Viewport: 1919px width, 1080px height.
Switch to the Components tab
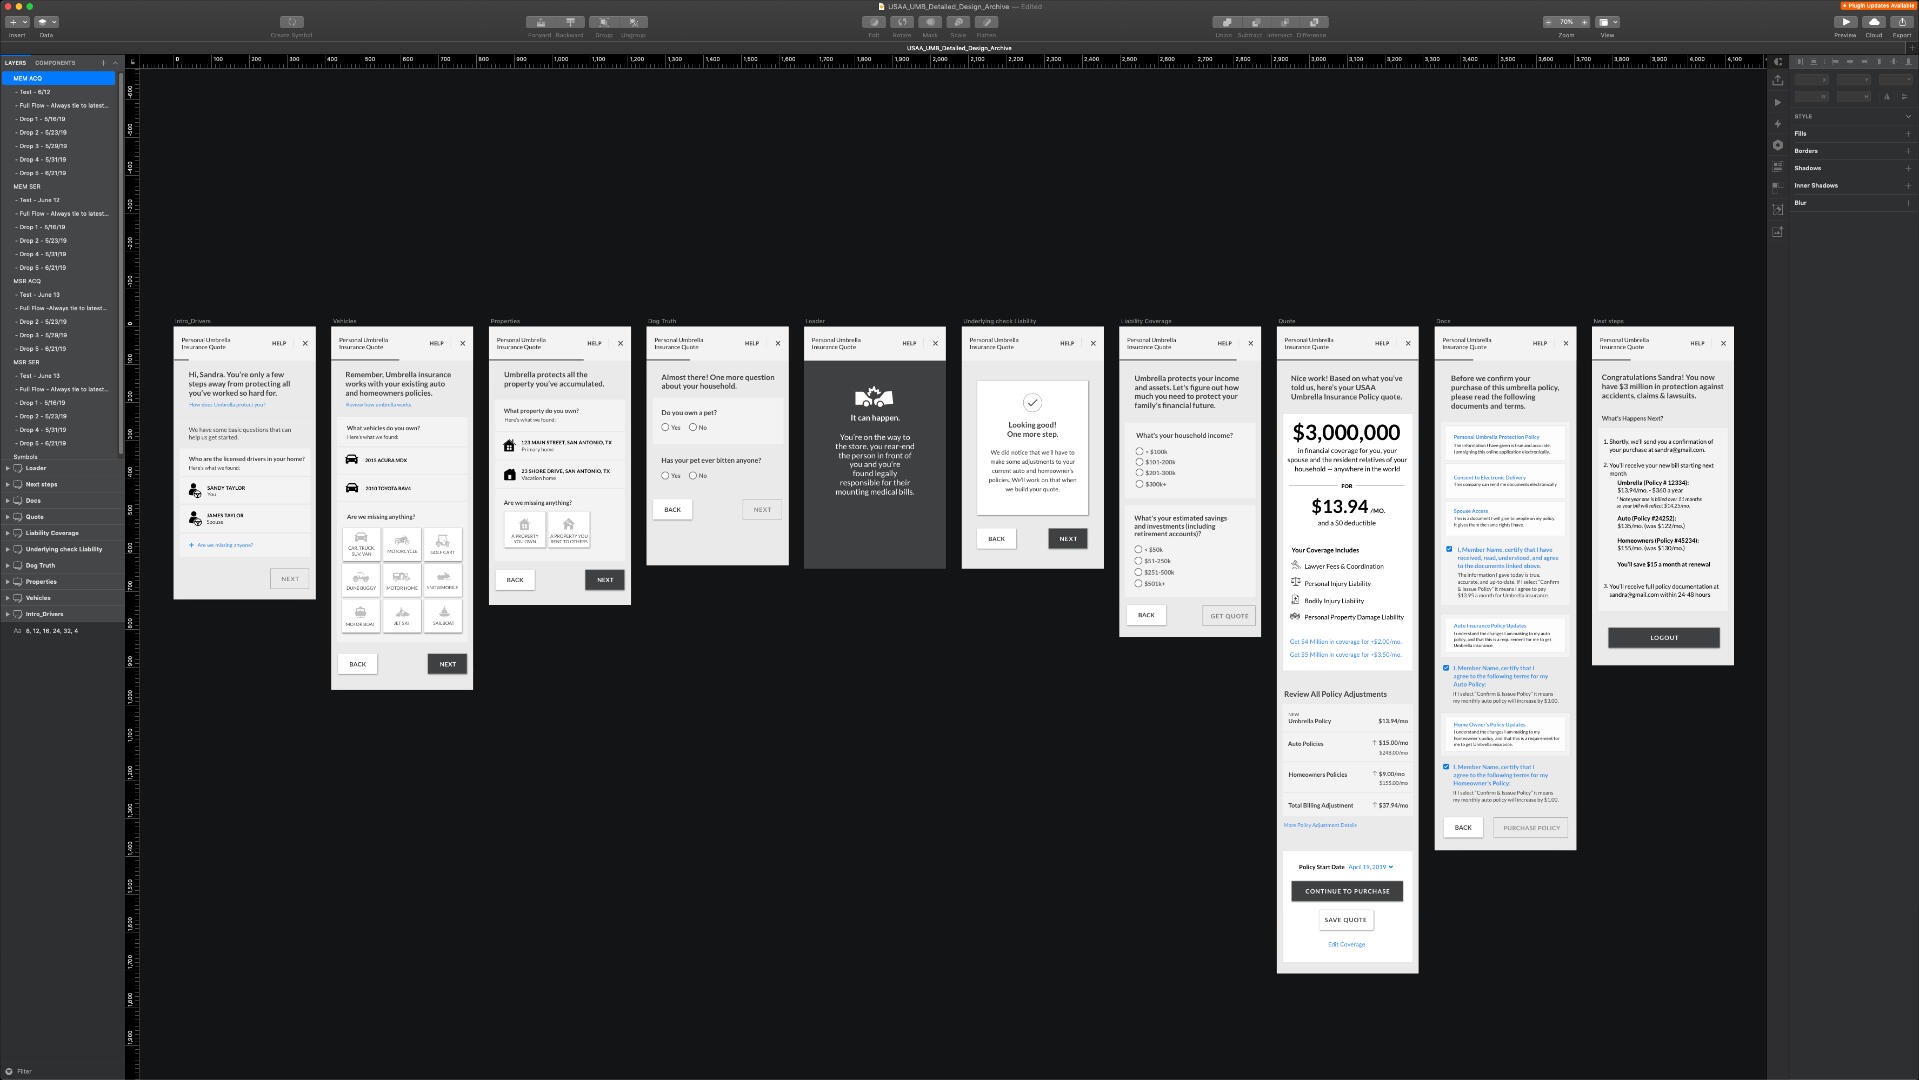point(55,63)
